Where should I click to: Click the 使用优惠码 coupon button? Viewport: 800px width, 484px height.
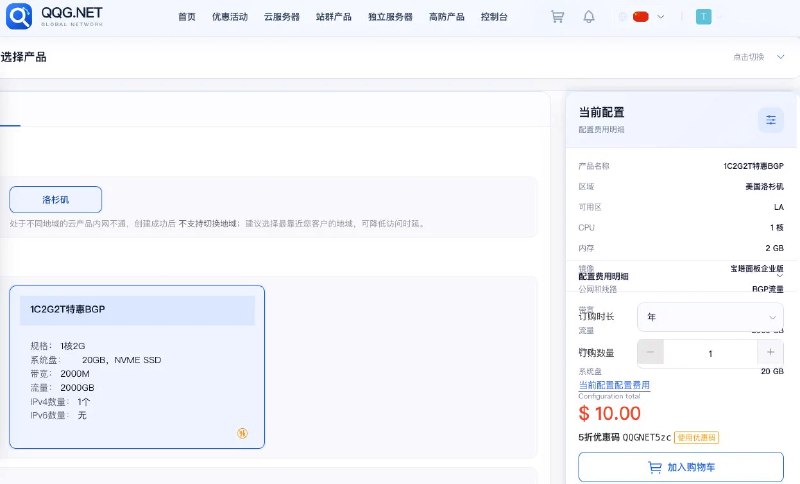point(696,437)
